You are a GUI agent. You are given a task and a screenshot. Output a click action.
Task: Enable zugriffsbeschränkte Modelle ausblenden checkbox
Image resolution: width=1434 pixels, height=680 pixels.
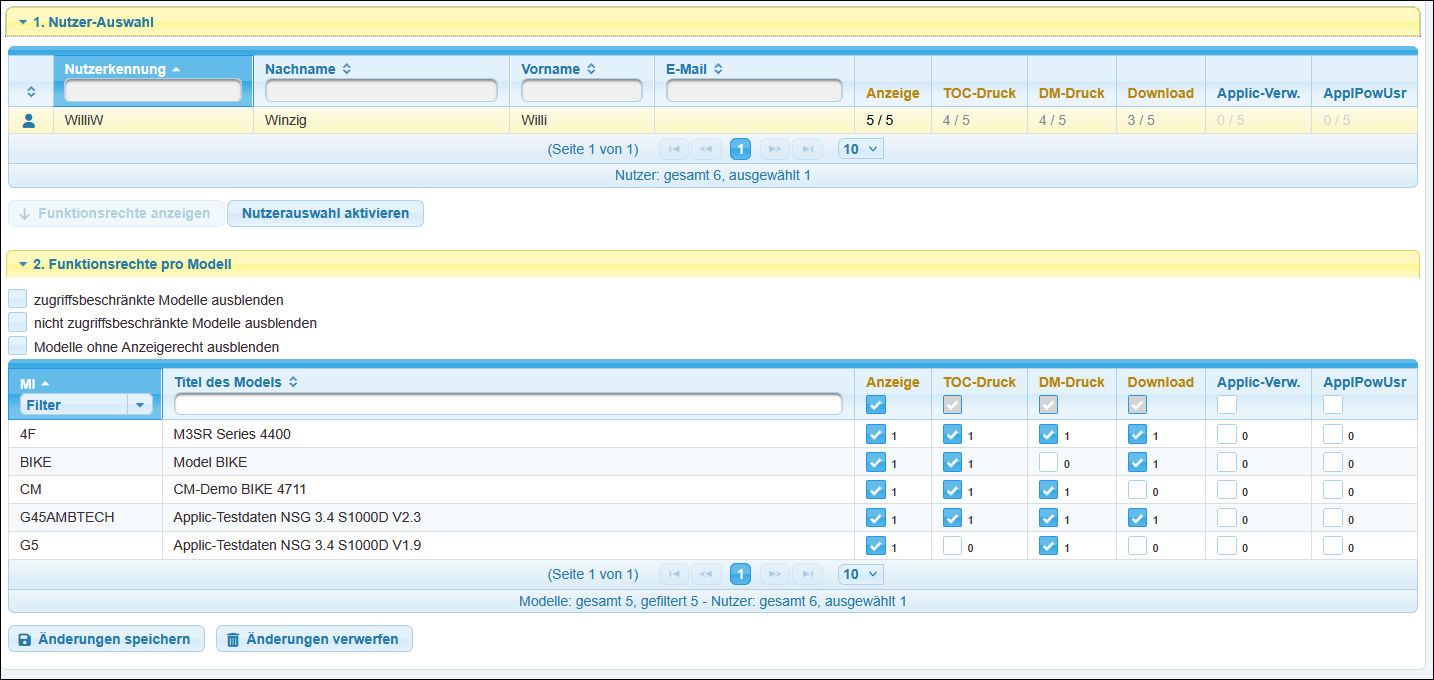click(x=17, y=299)
